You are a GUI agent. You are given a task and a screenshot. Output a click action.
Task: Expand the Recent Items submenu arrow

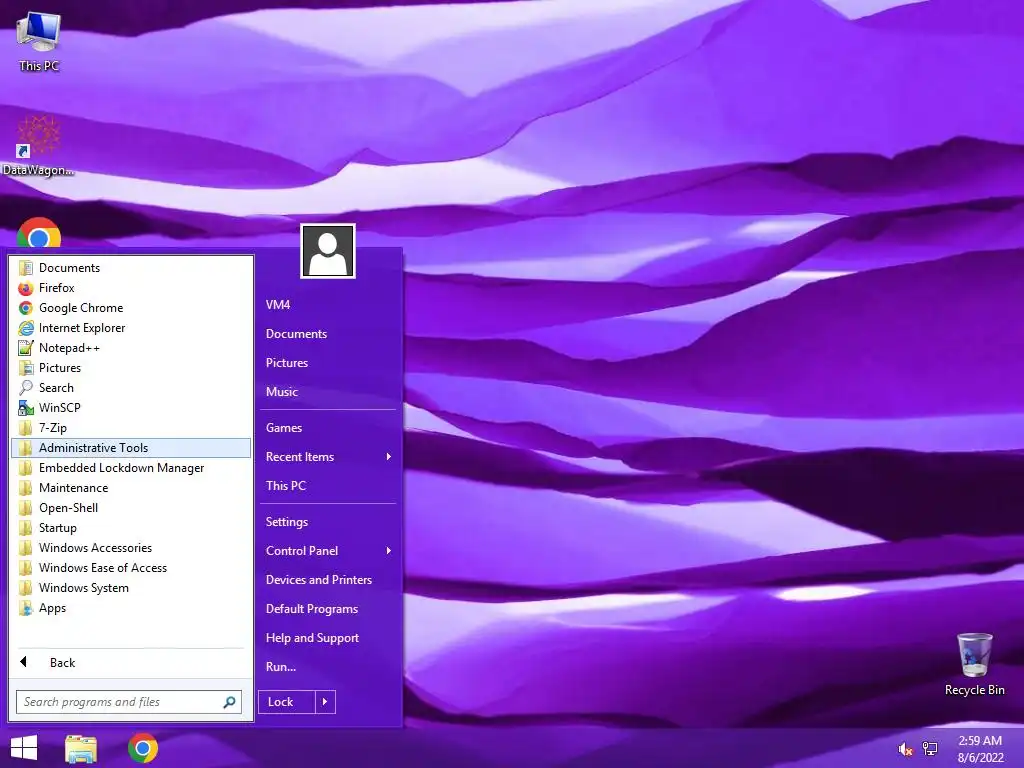pos(389,457)
